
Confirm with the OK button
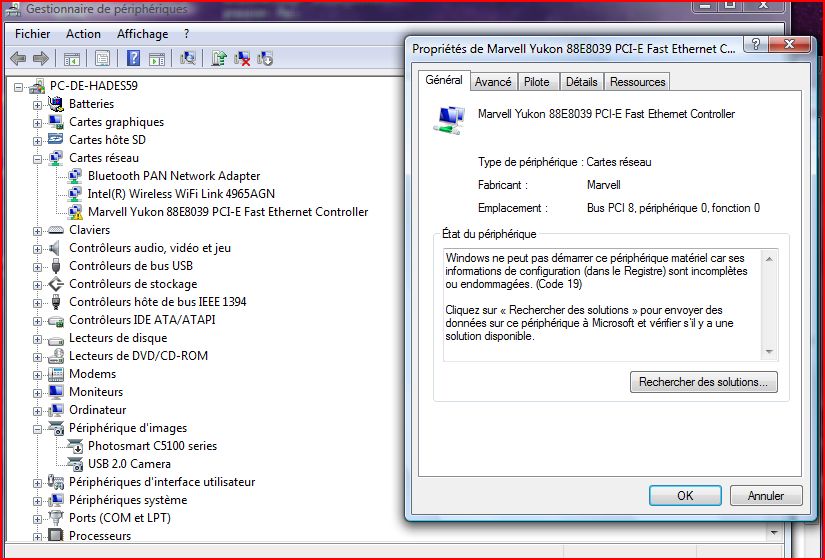coord(685,495)
